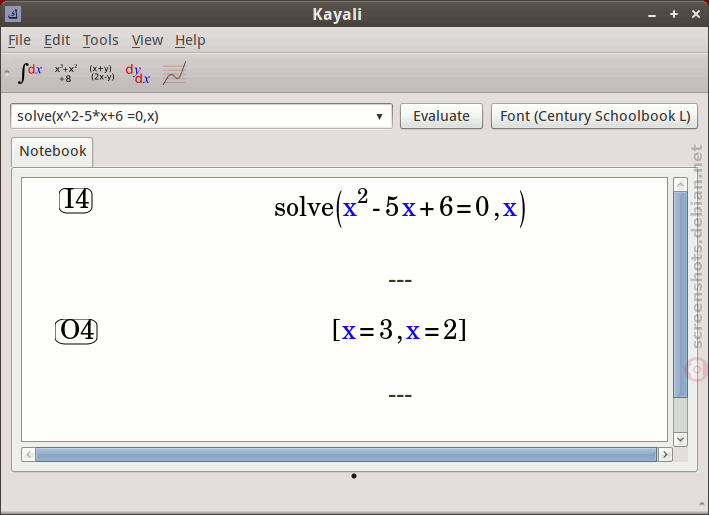Select the Notebook tab
The height and width of the screenshot is (515, 709).
coord(52,151)
